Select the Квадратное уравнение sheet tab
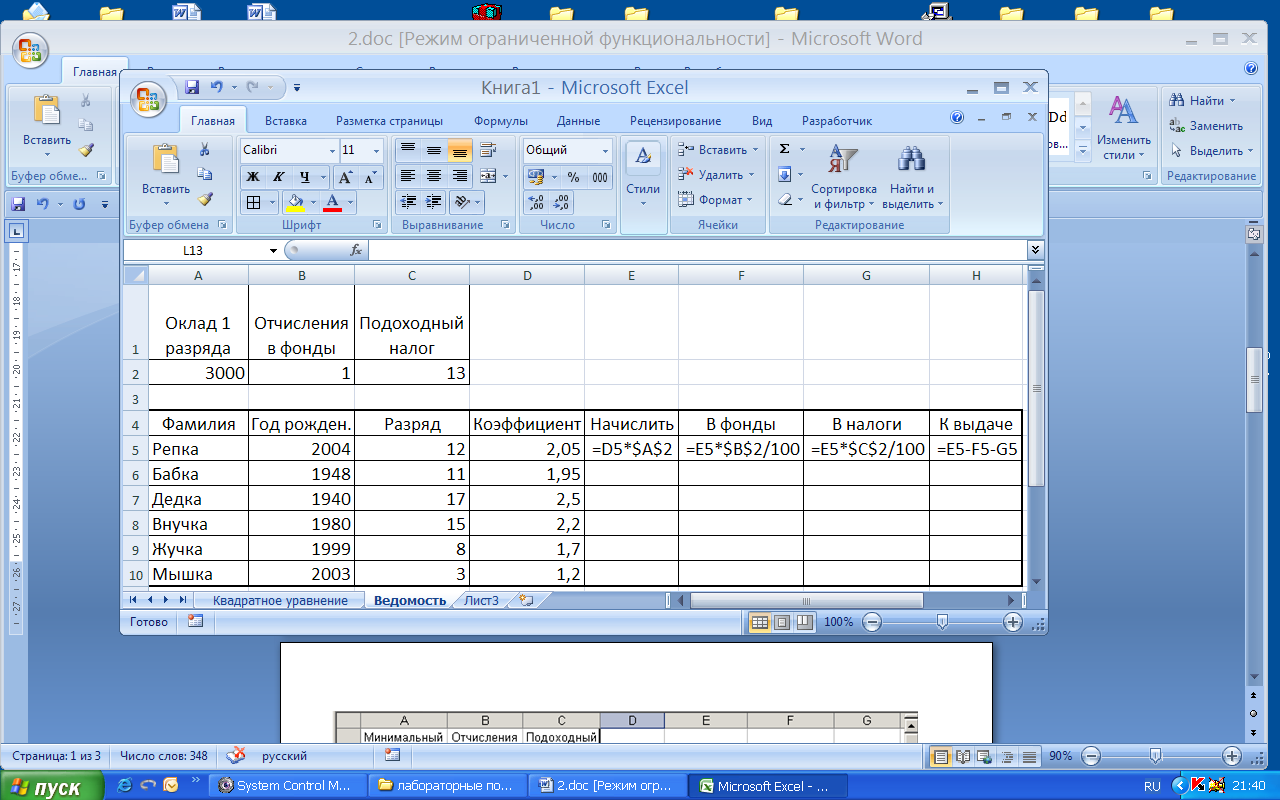Screen dimensions: 1280x800 point(279,600)
